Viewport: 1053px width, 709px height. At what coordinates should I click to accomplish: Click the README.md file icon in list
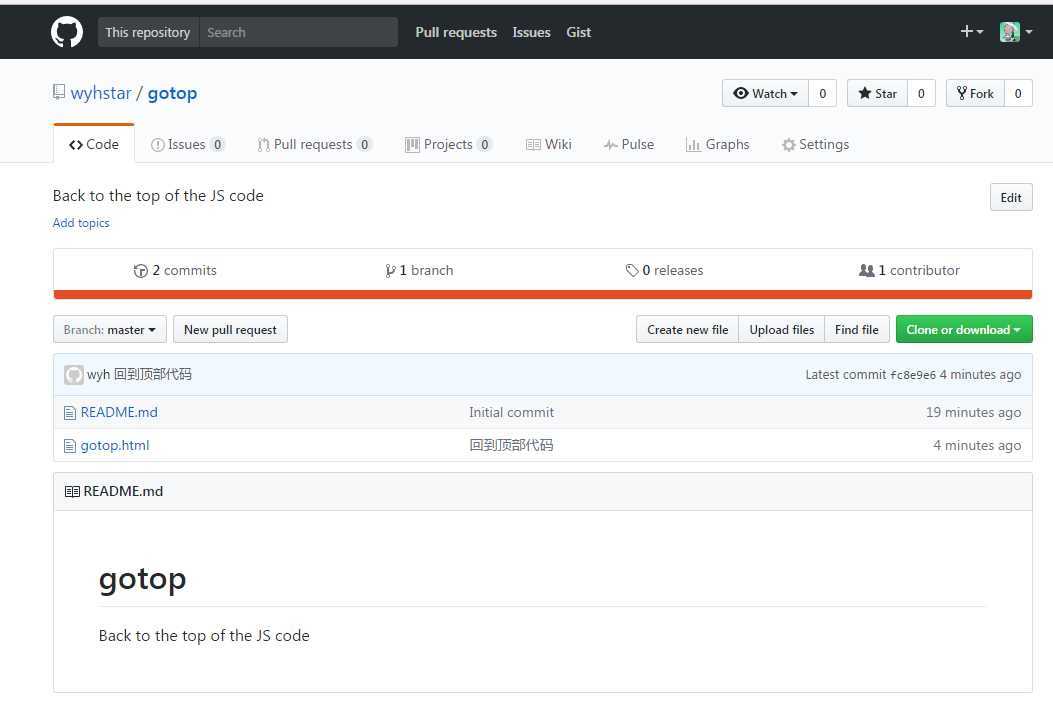(x=70, y=413)
